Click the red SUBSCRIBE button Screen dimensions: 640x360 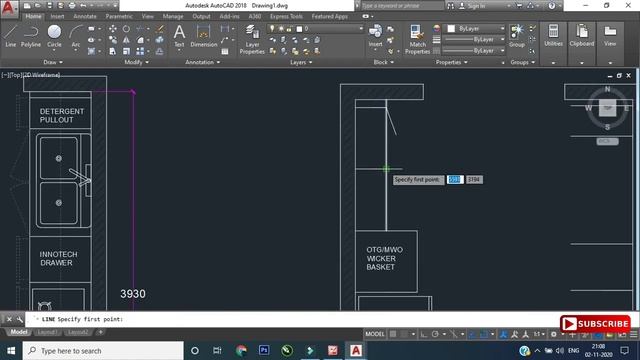[x=595, y=324]
